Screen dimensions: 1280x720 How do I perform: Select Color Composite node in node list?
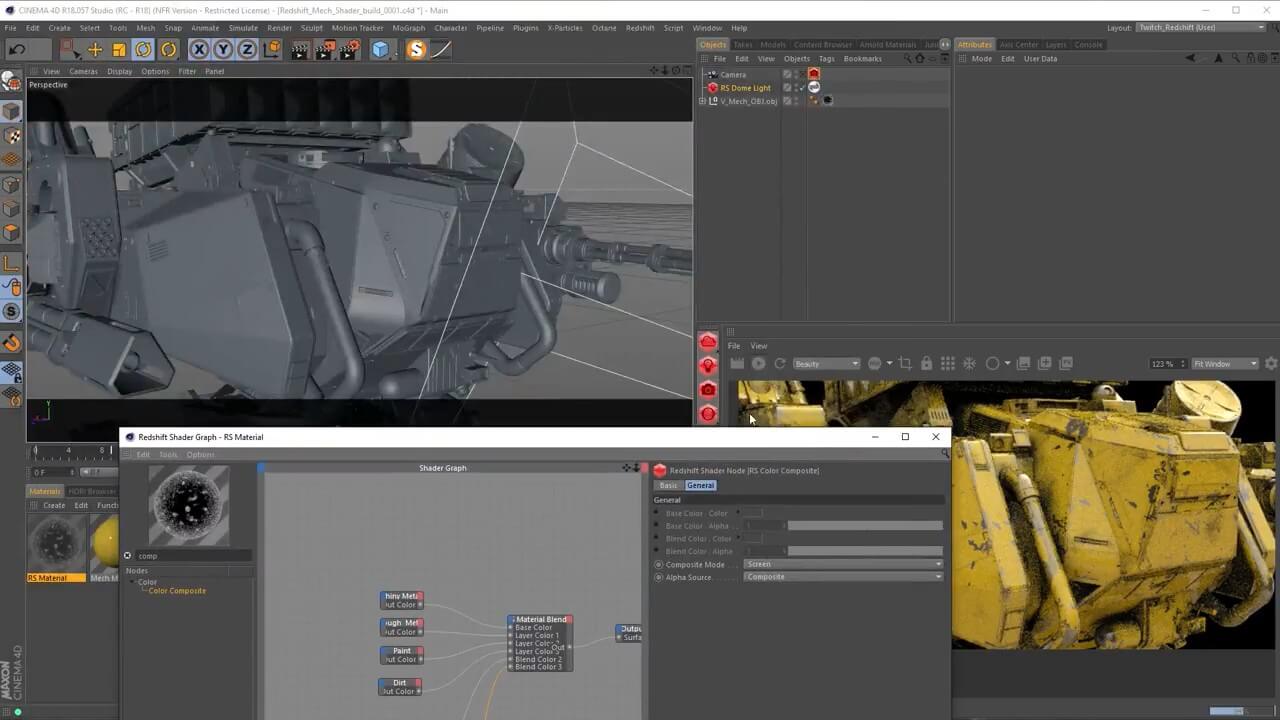pos(177,591)
